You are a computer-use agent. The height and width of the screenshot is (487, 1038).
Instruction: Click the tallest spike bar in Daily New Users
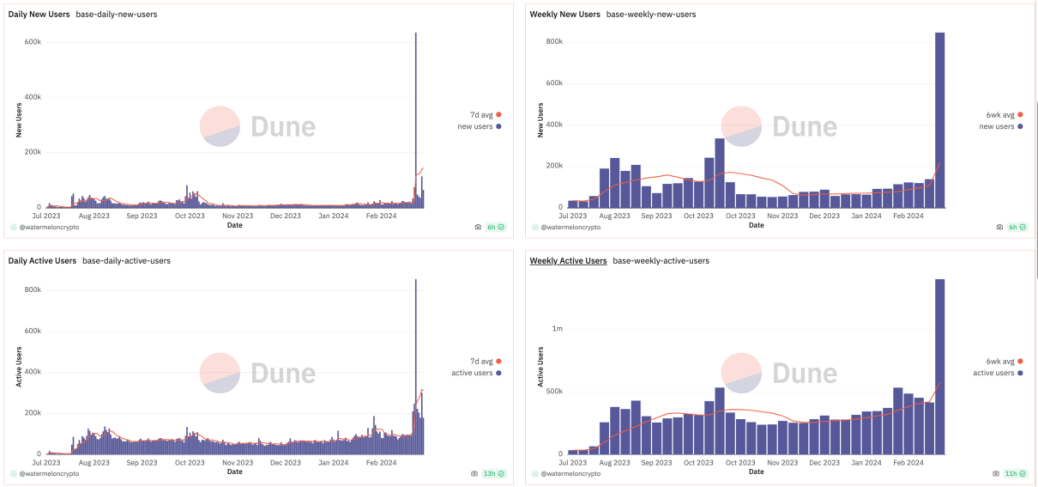pos(416,120)
